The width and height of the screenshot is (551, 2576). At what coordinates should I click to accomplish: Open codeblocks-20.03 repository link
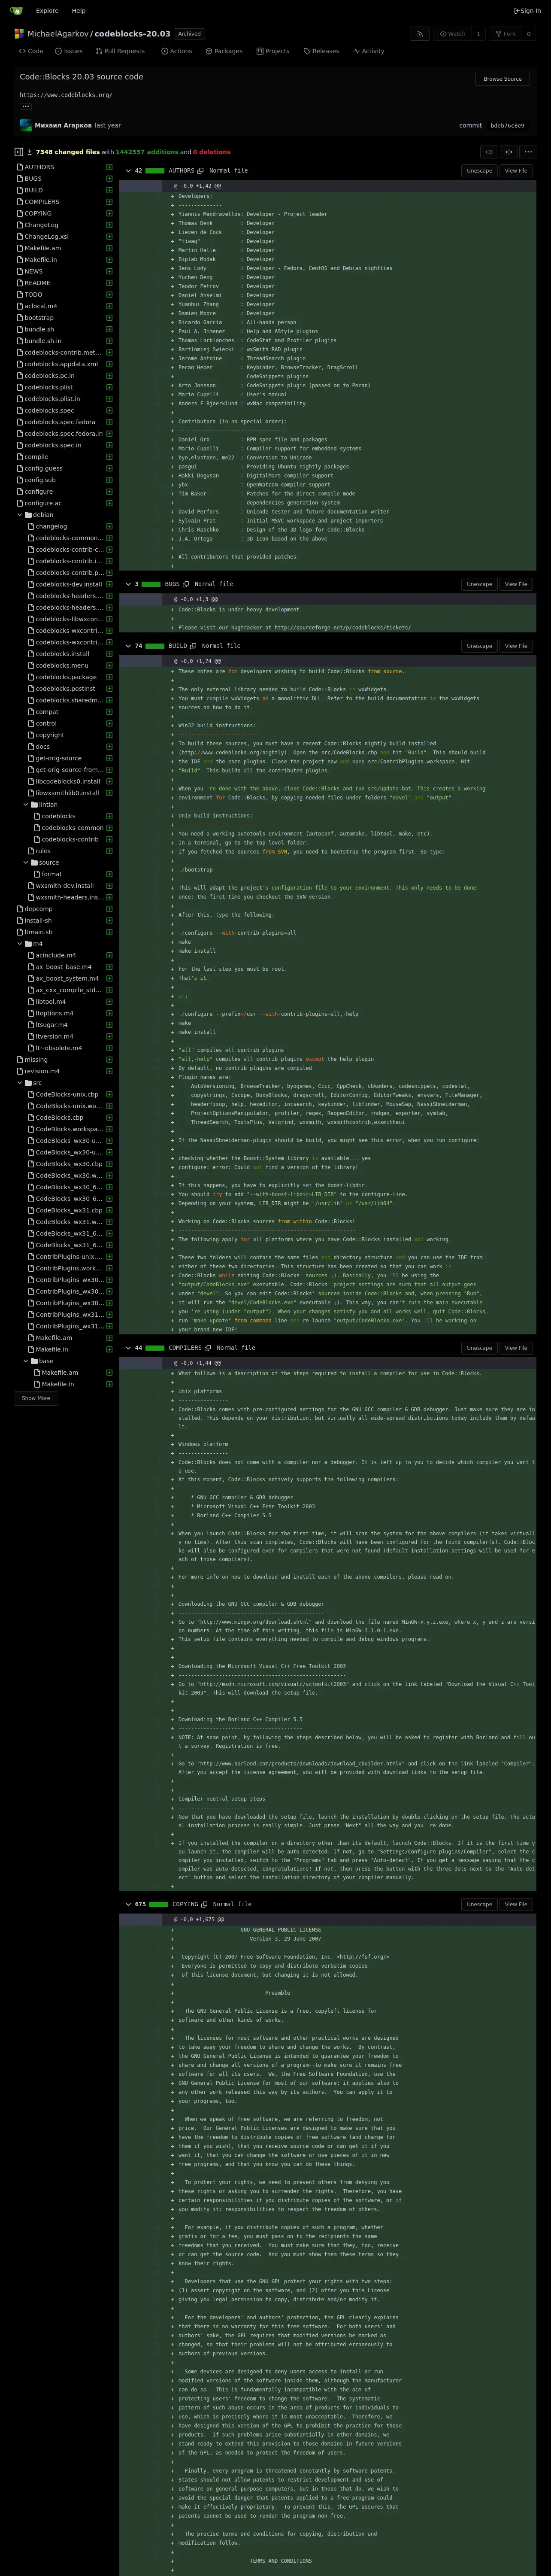point(132,34)
